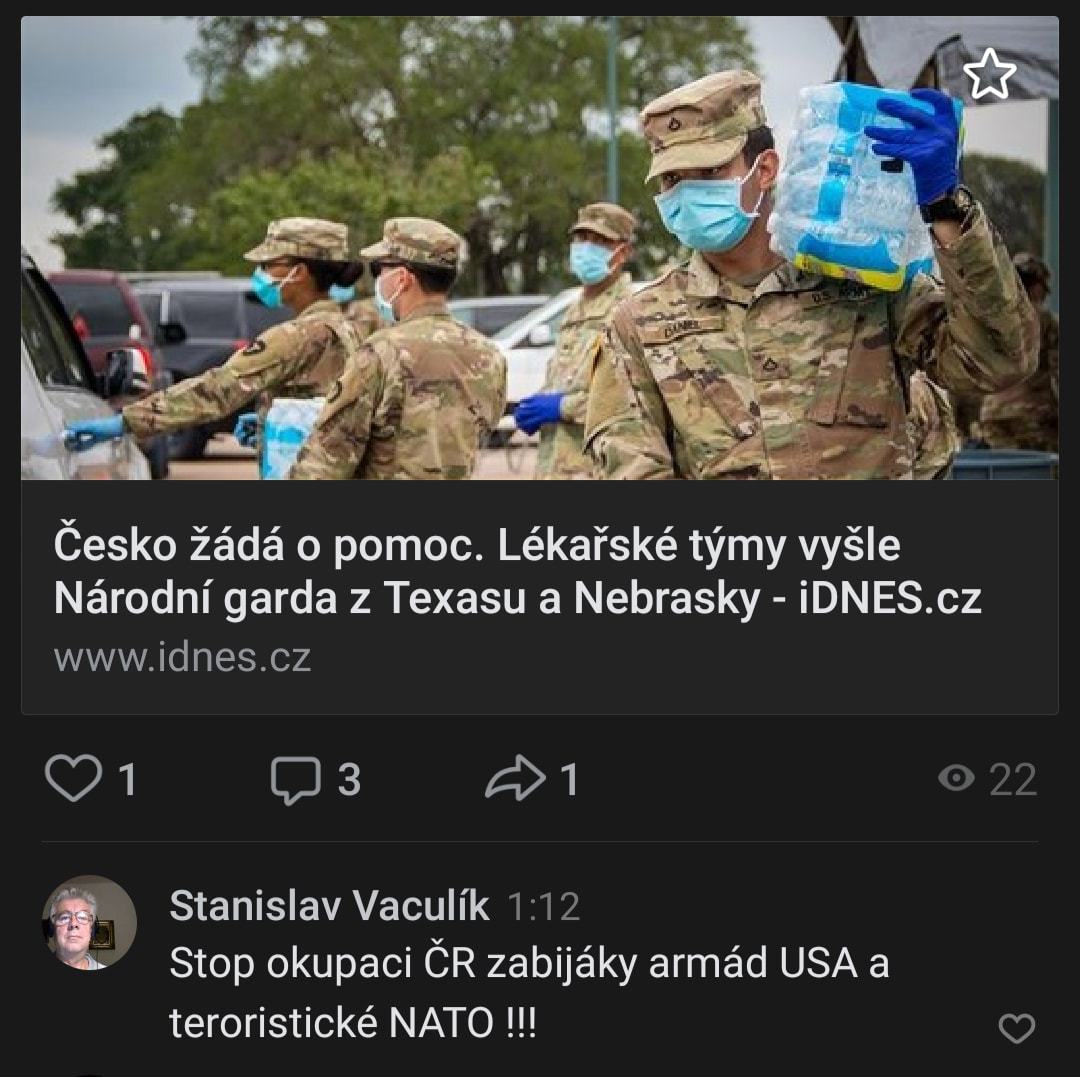Open comments via the speech bubble icon
The height and width of the screenshot is (1077, 1080).
click(296, 780)
